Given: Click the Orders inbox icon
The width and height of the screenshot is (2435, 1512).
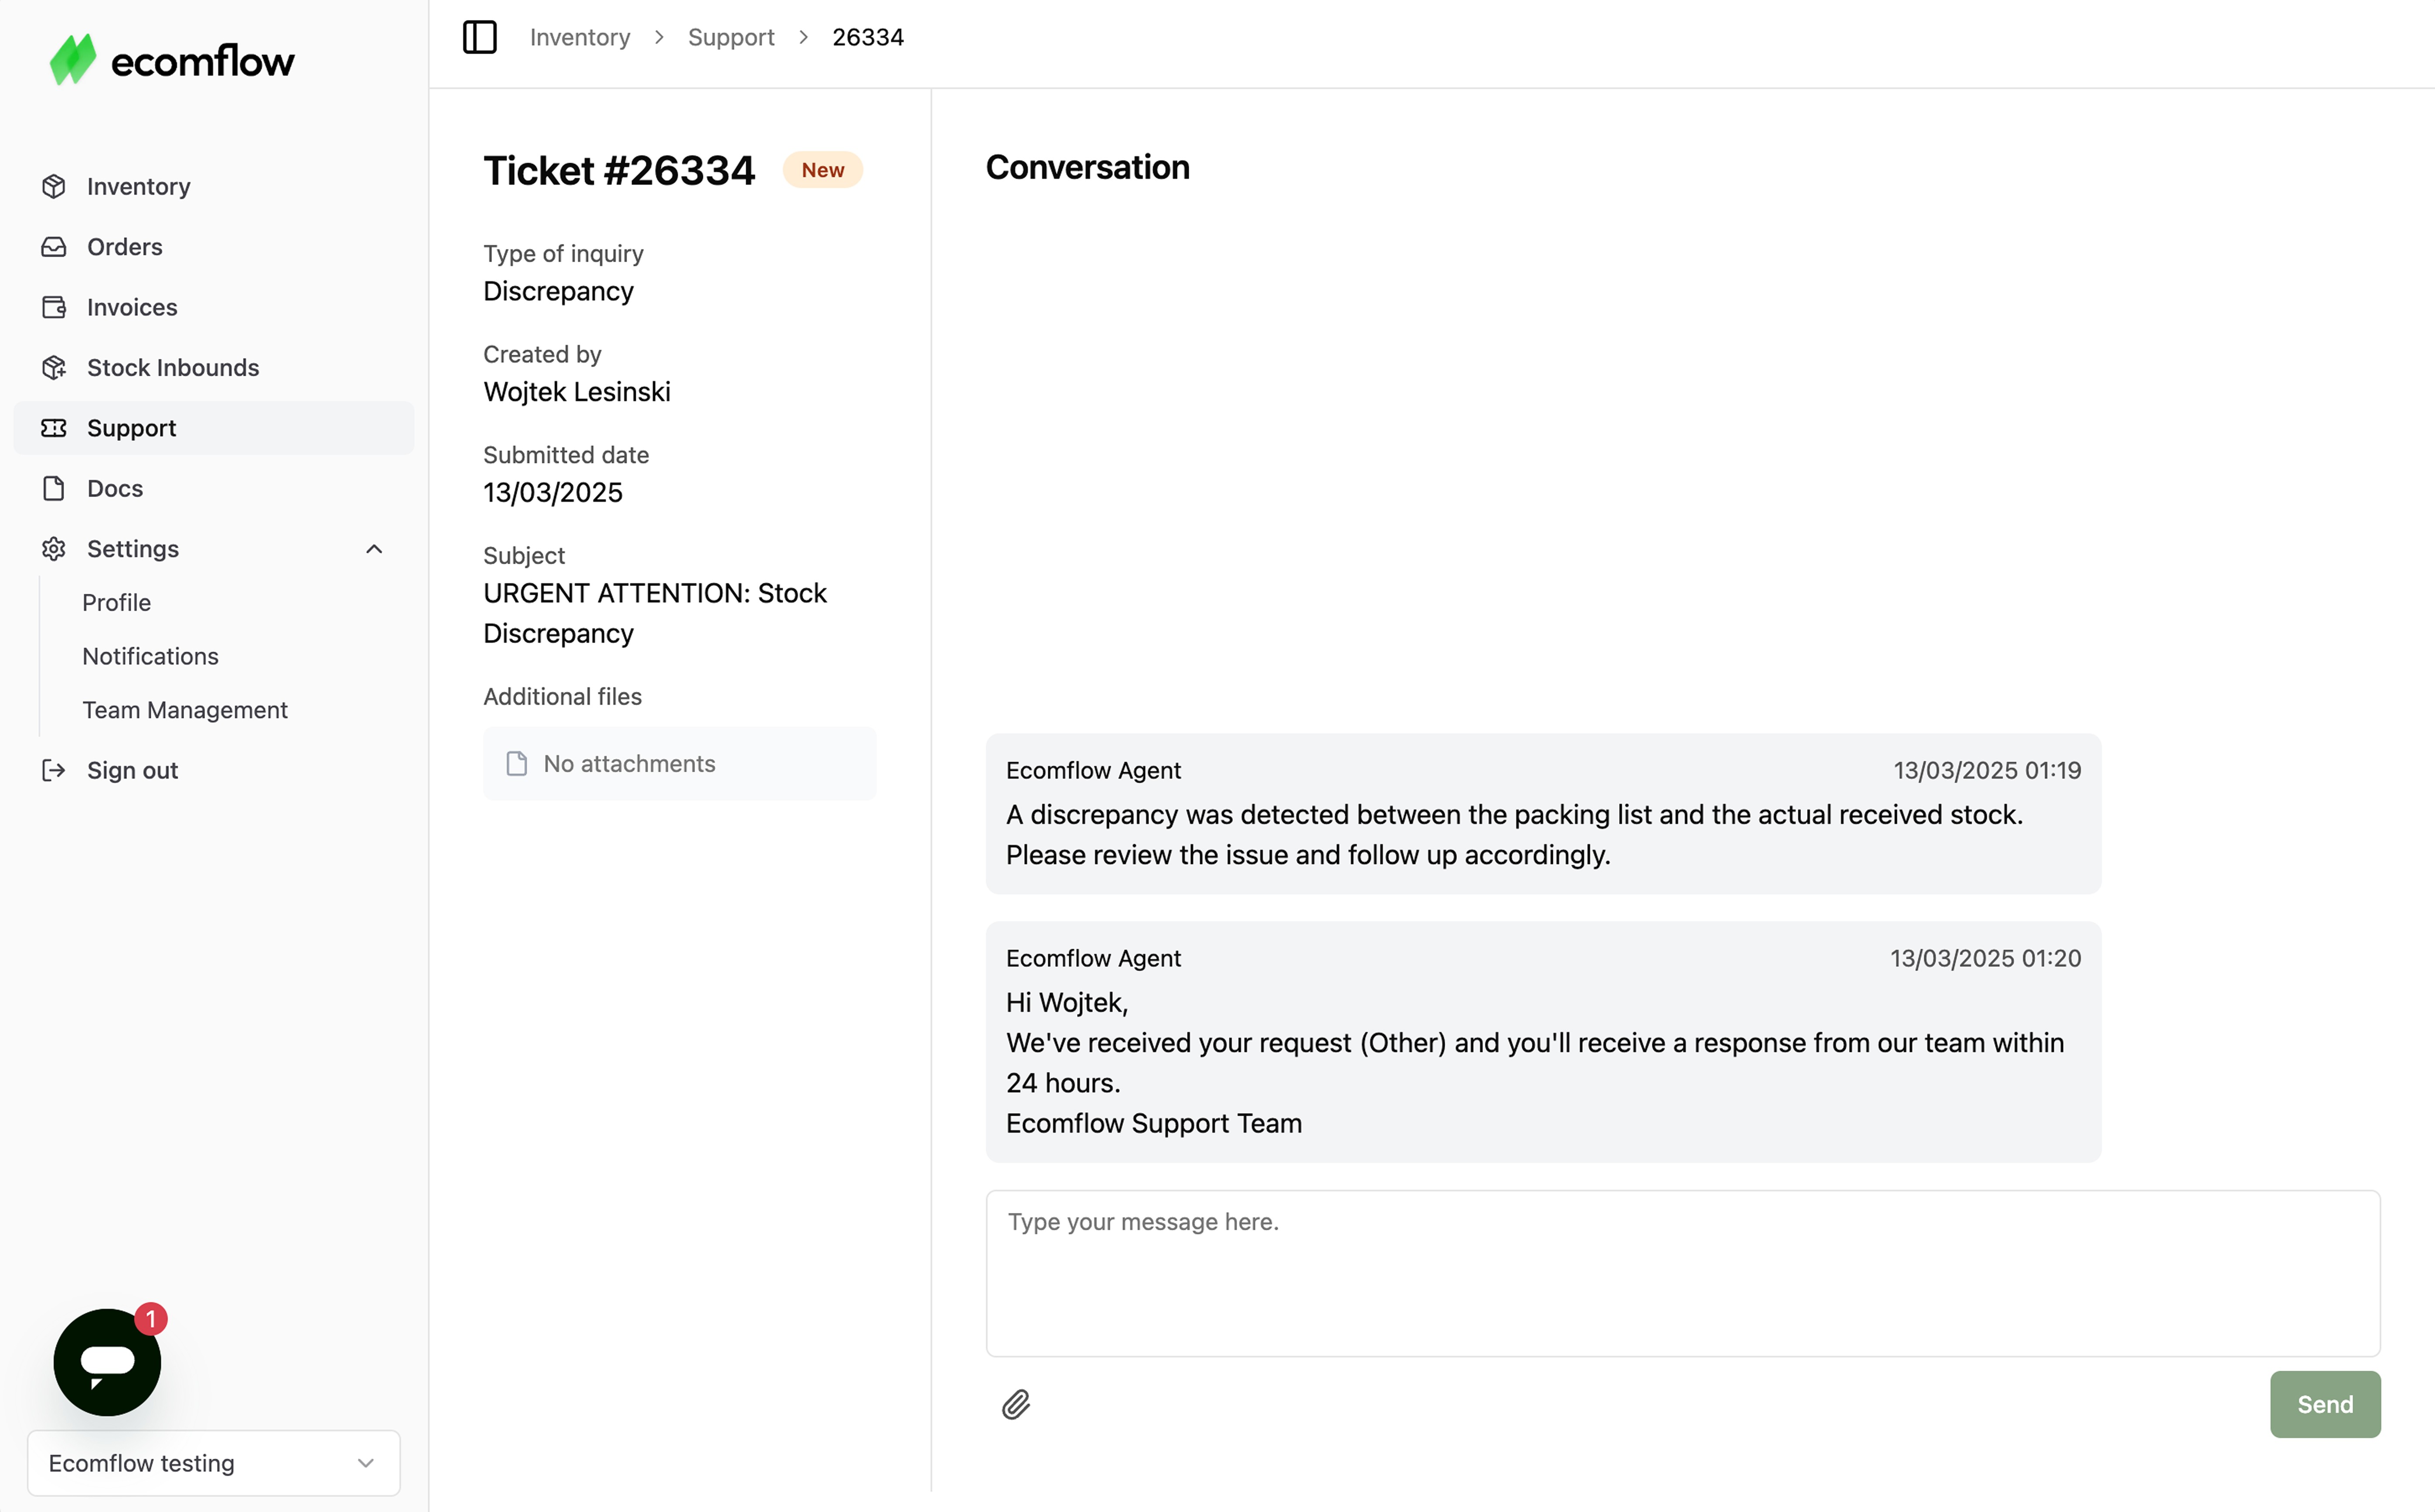Looking at the screenshot, I should click(54, 247).
